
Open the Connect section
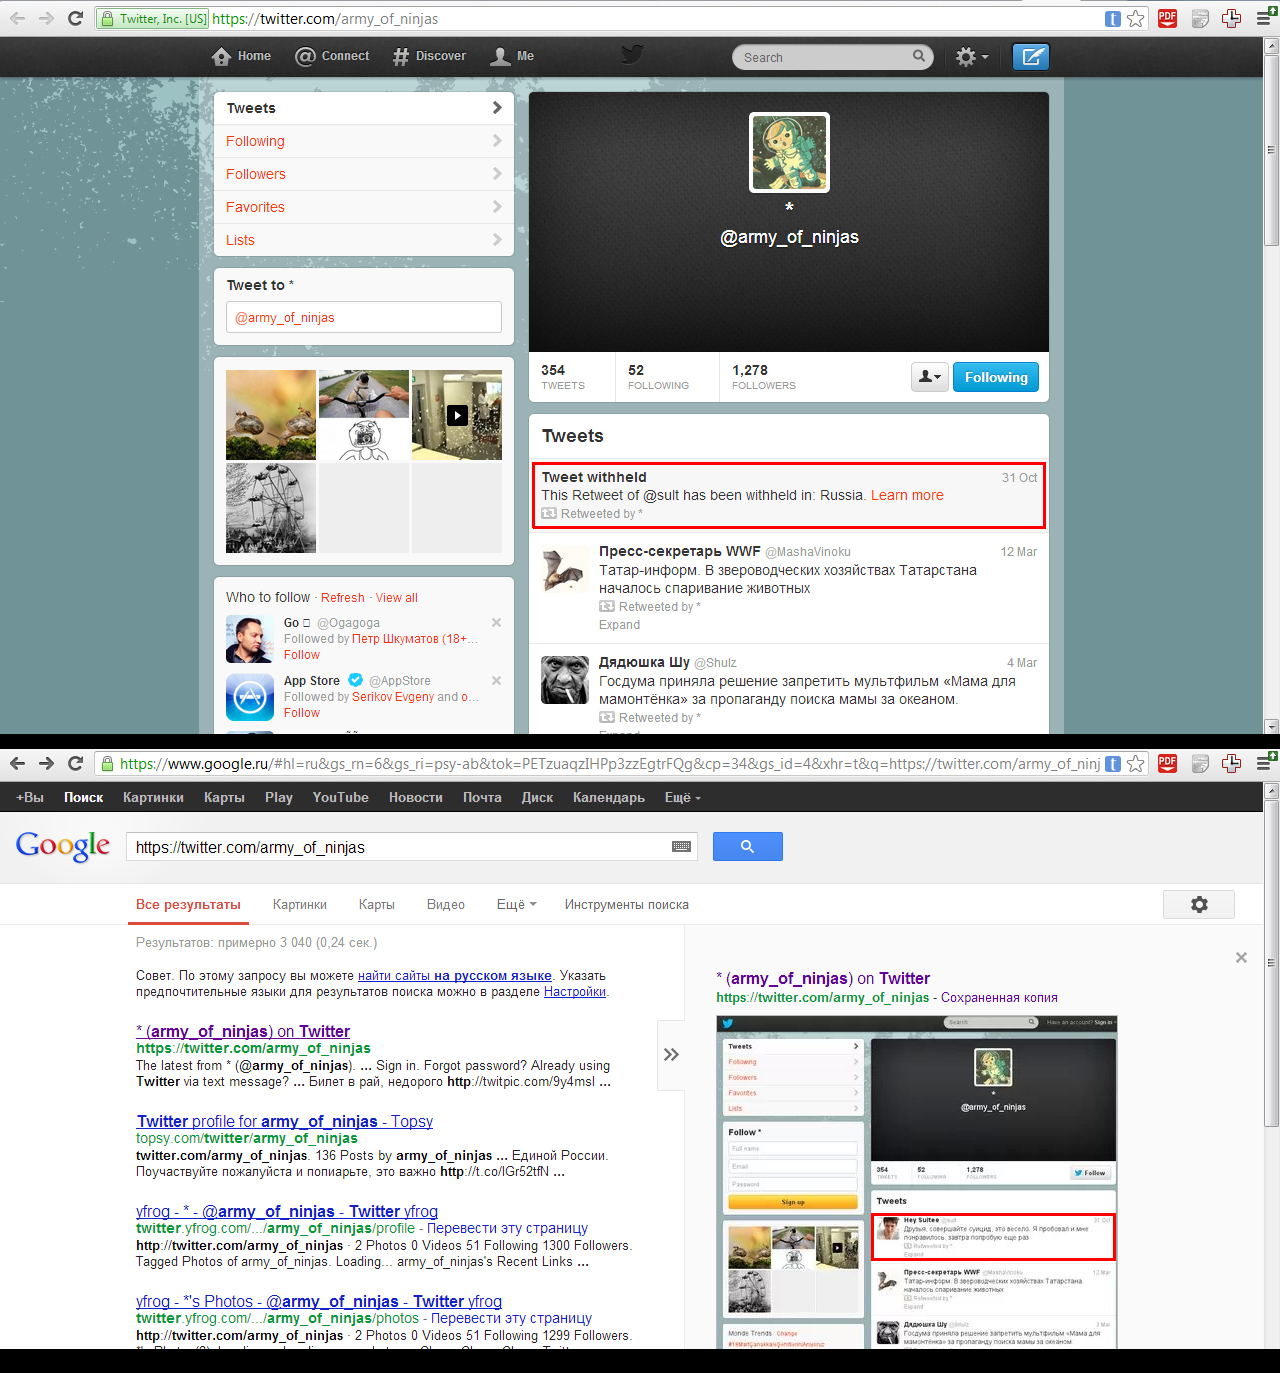pos(332,56)
